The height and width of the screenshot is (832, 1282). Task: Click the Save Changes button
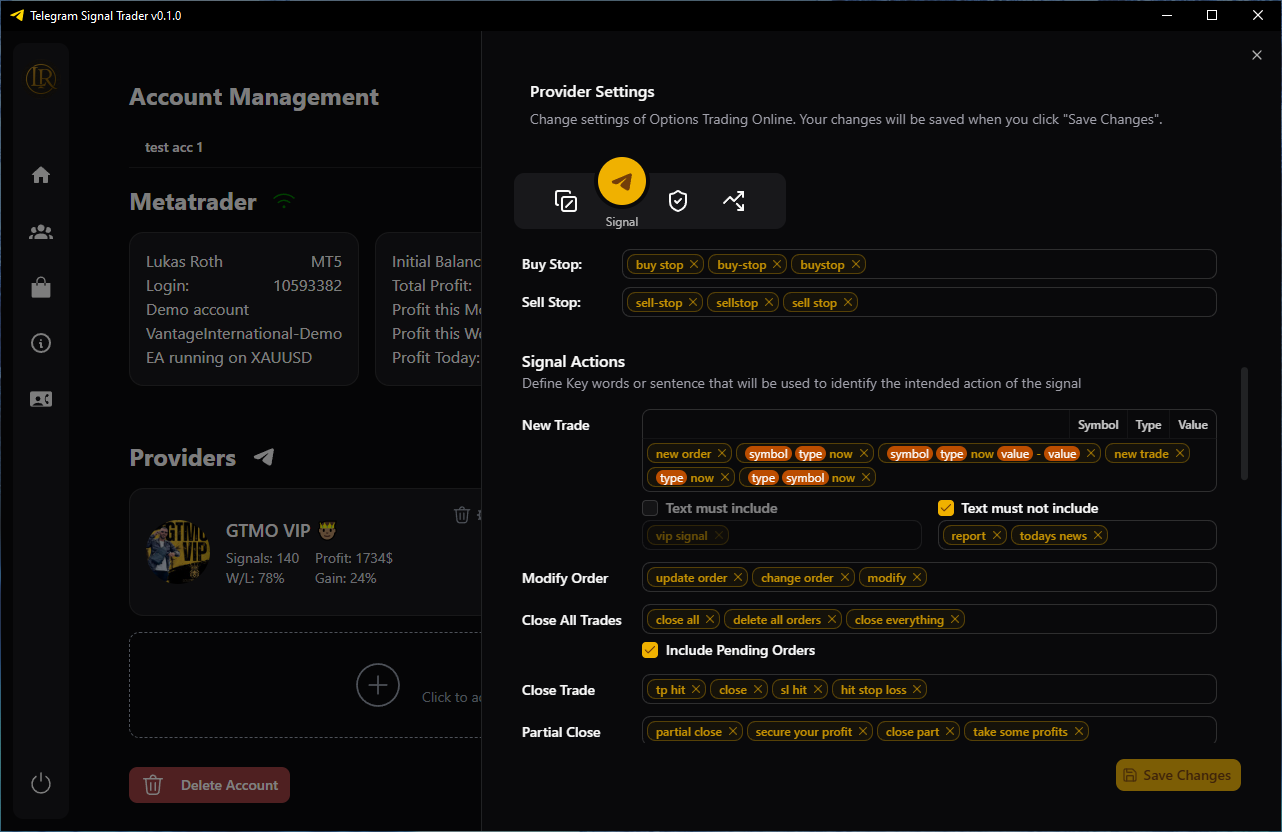(x=1178, y=775)
